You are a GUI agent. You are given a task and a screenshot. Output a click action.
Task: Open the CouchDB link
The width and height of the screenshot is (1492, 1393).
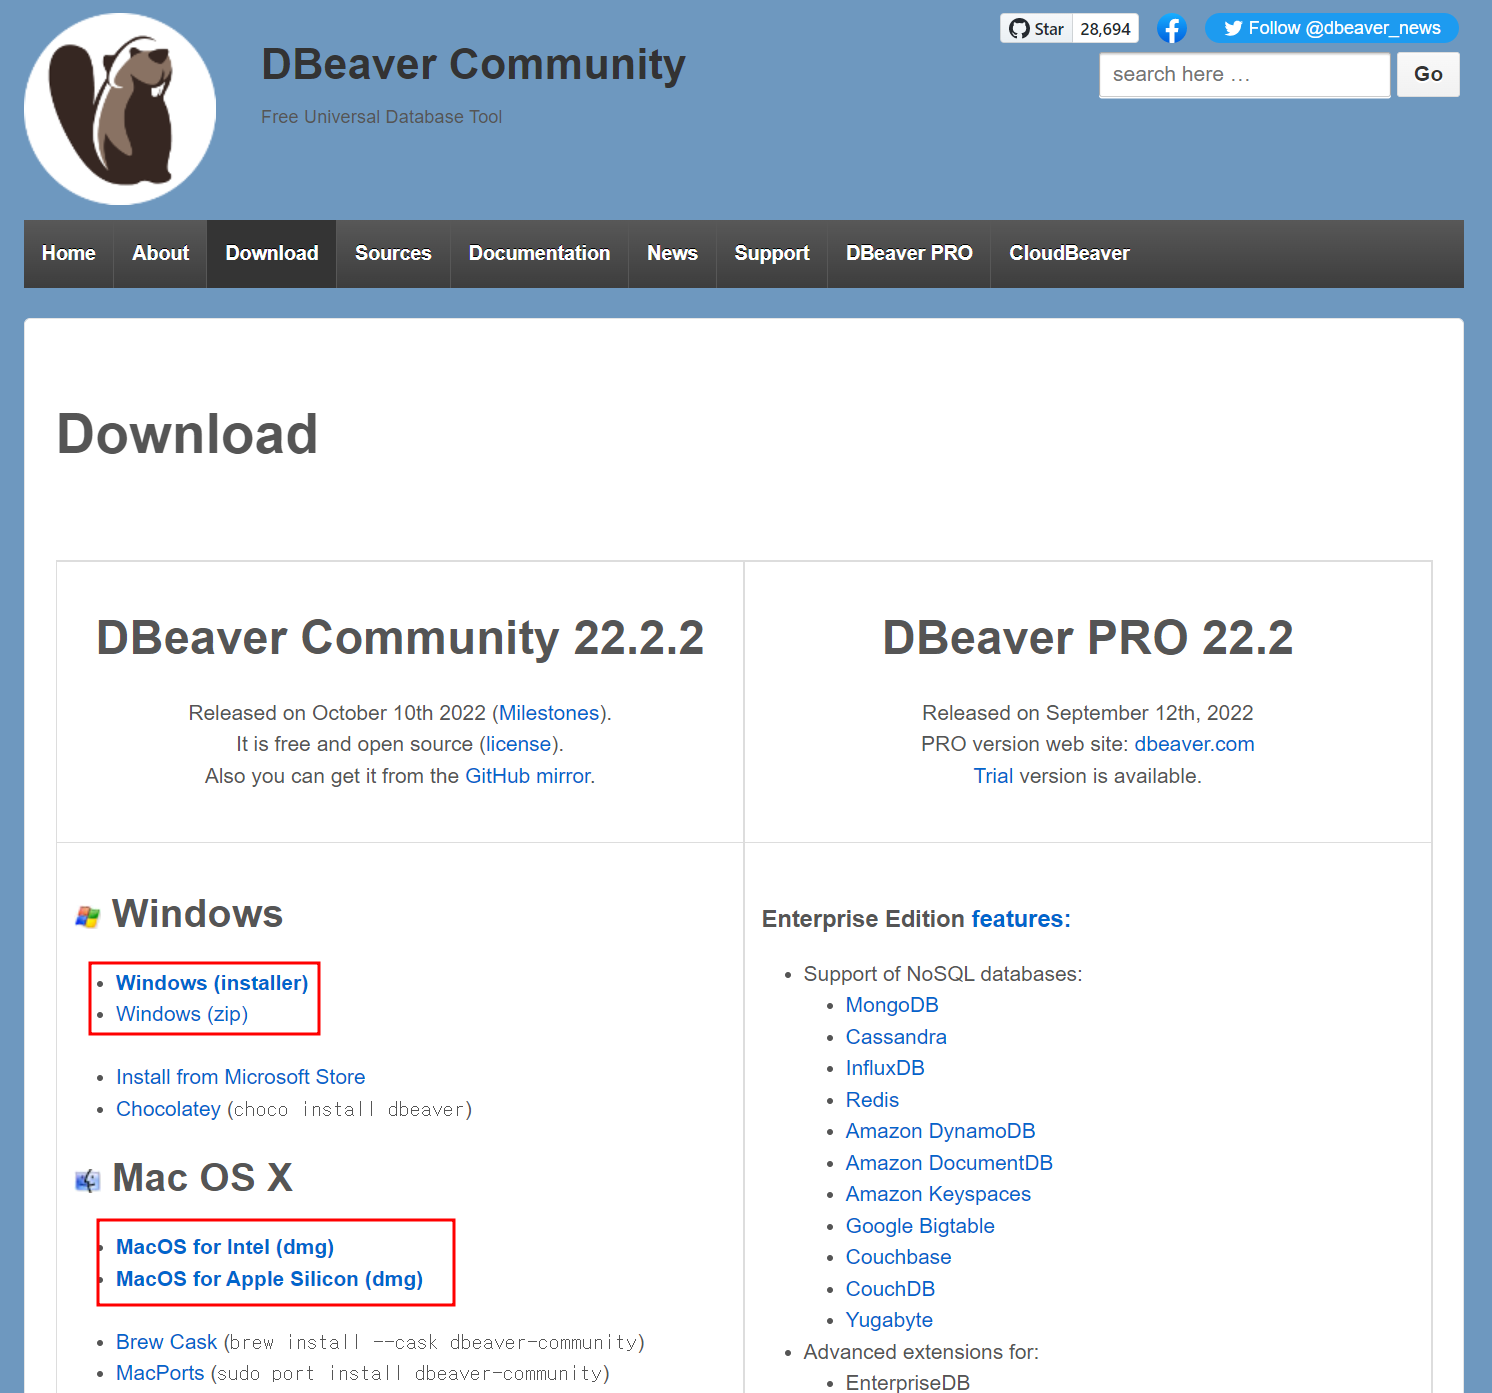tap(890, 1289)
